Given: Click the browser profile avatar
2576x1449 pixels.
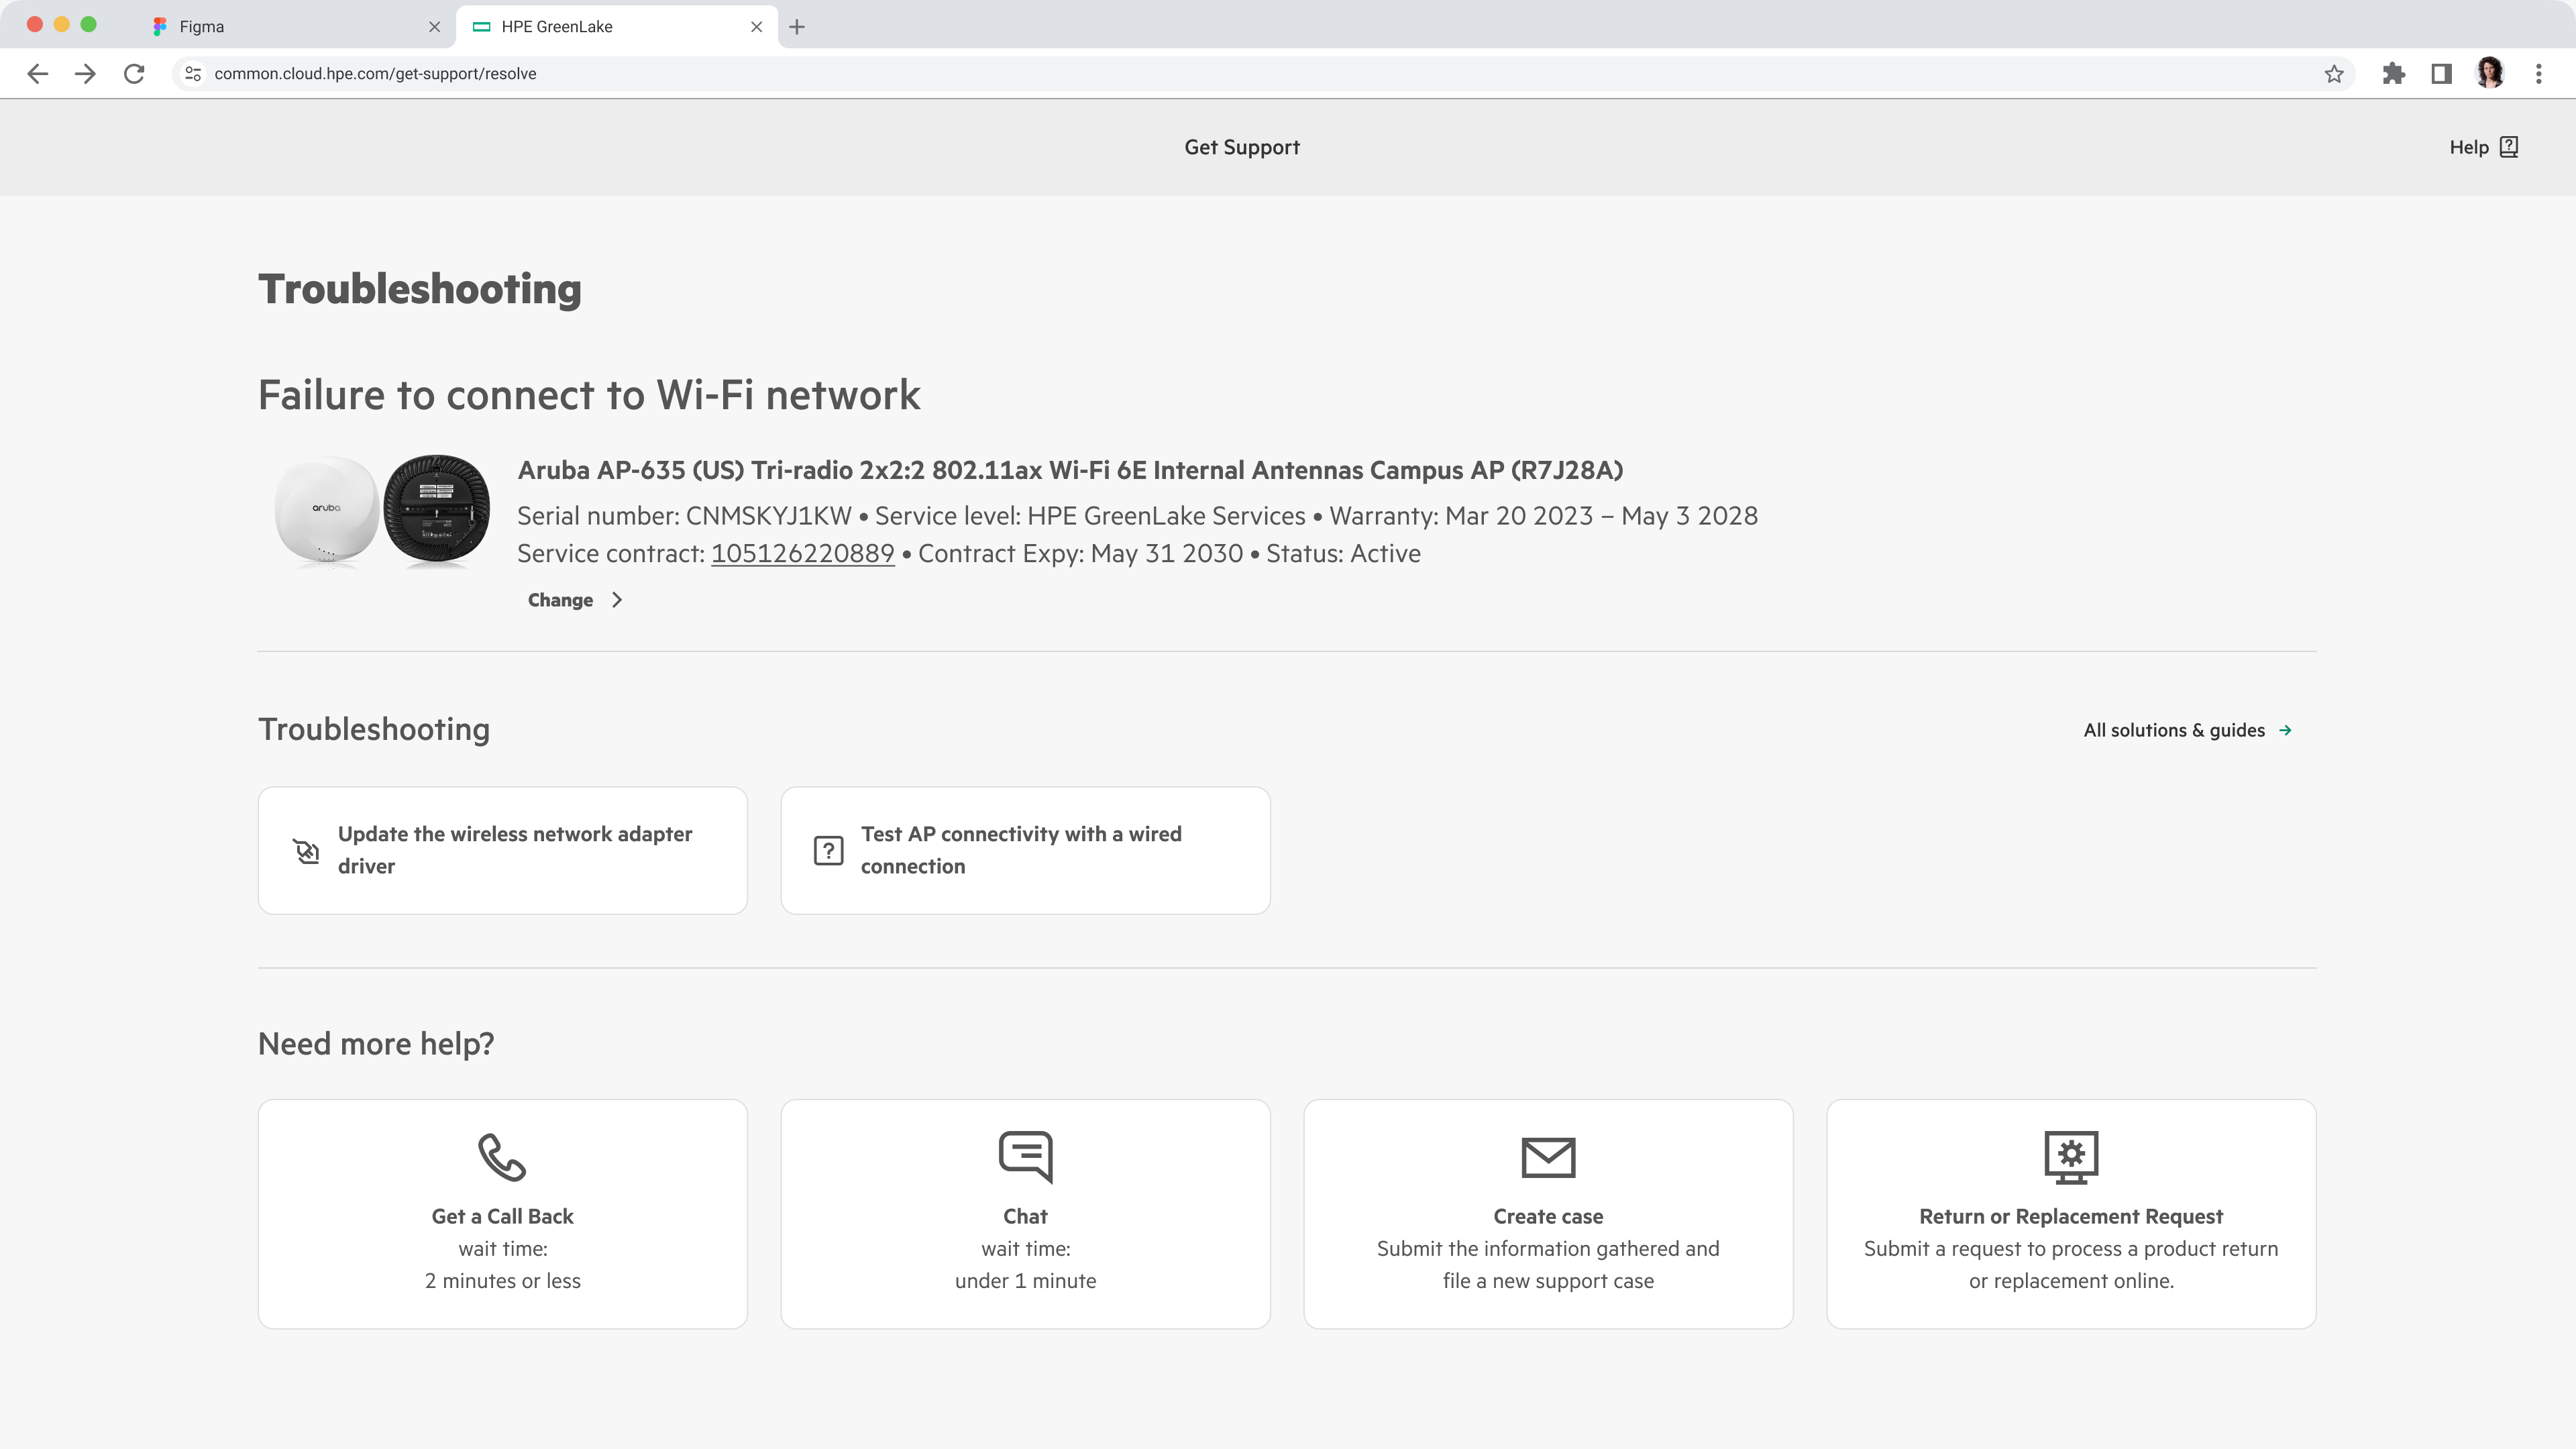Looking at the screenshot, I should point(2490,73).
